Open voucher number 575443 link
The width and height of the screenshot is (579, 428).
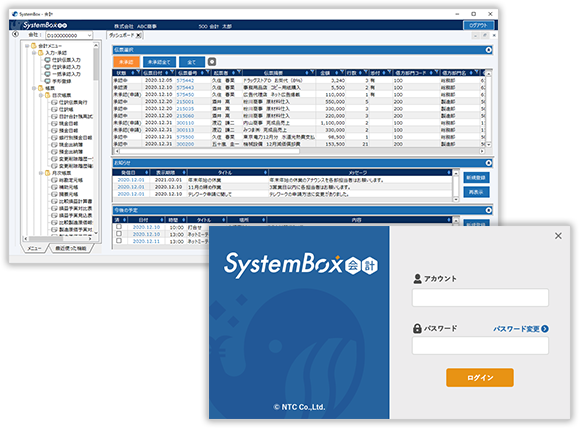click(x=185, y=88)
